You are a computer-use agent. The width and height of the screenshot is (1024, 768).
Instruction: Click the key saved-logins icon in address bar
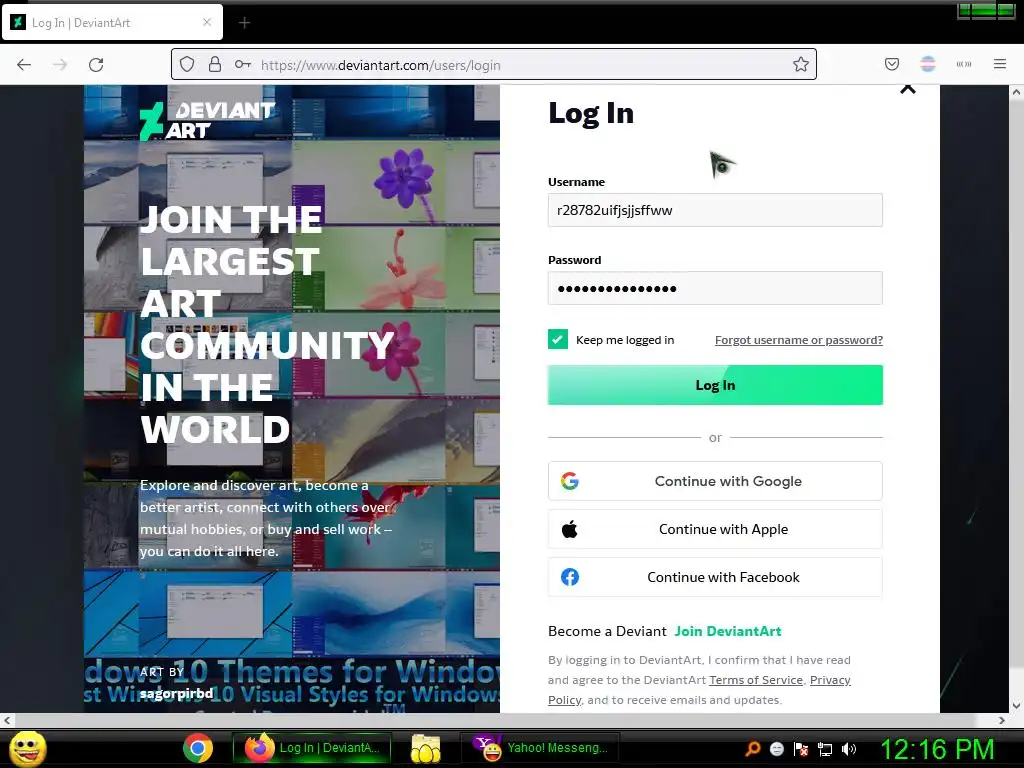(243, 64)
